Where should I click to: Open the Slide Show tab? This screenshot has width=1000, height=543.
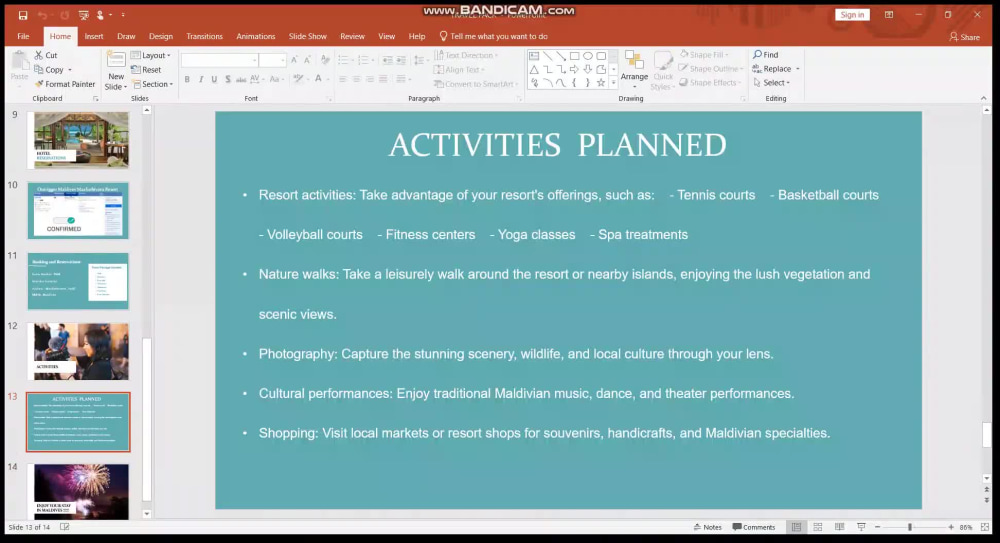pyautogui.click(x=307, y=36)
